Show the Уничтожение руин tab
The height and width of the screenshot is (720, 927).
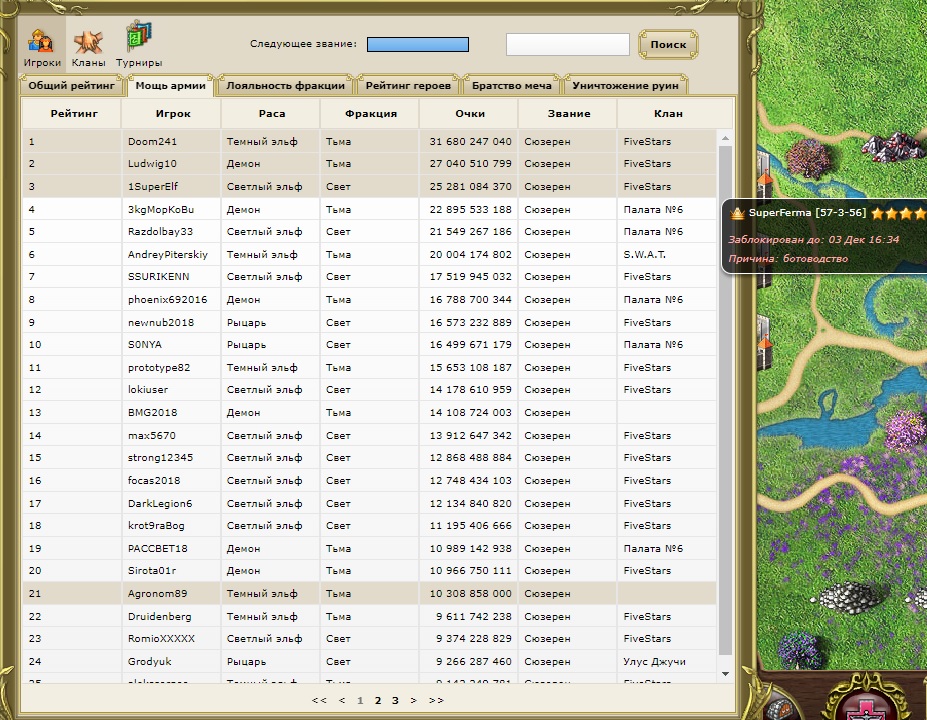pos(625,86)
